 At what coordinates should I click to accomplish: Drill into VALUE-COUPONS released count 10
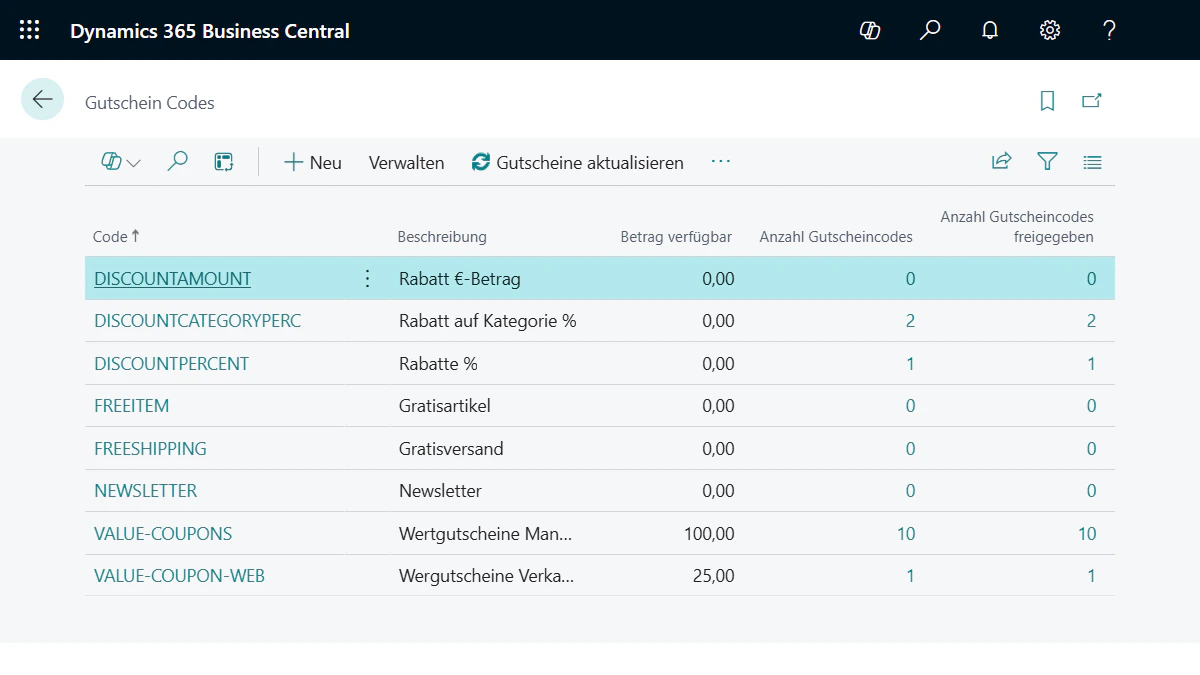pyautogui.click(x=1087, y=534)
